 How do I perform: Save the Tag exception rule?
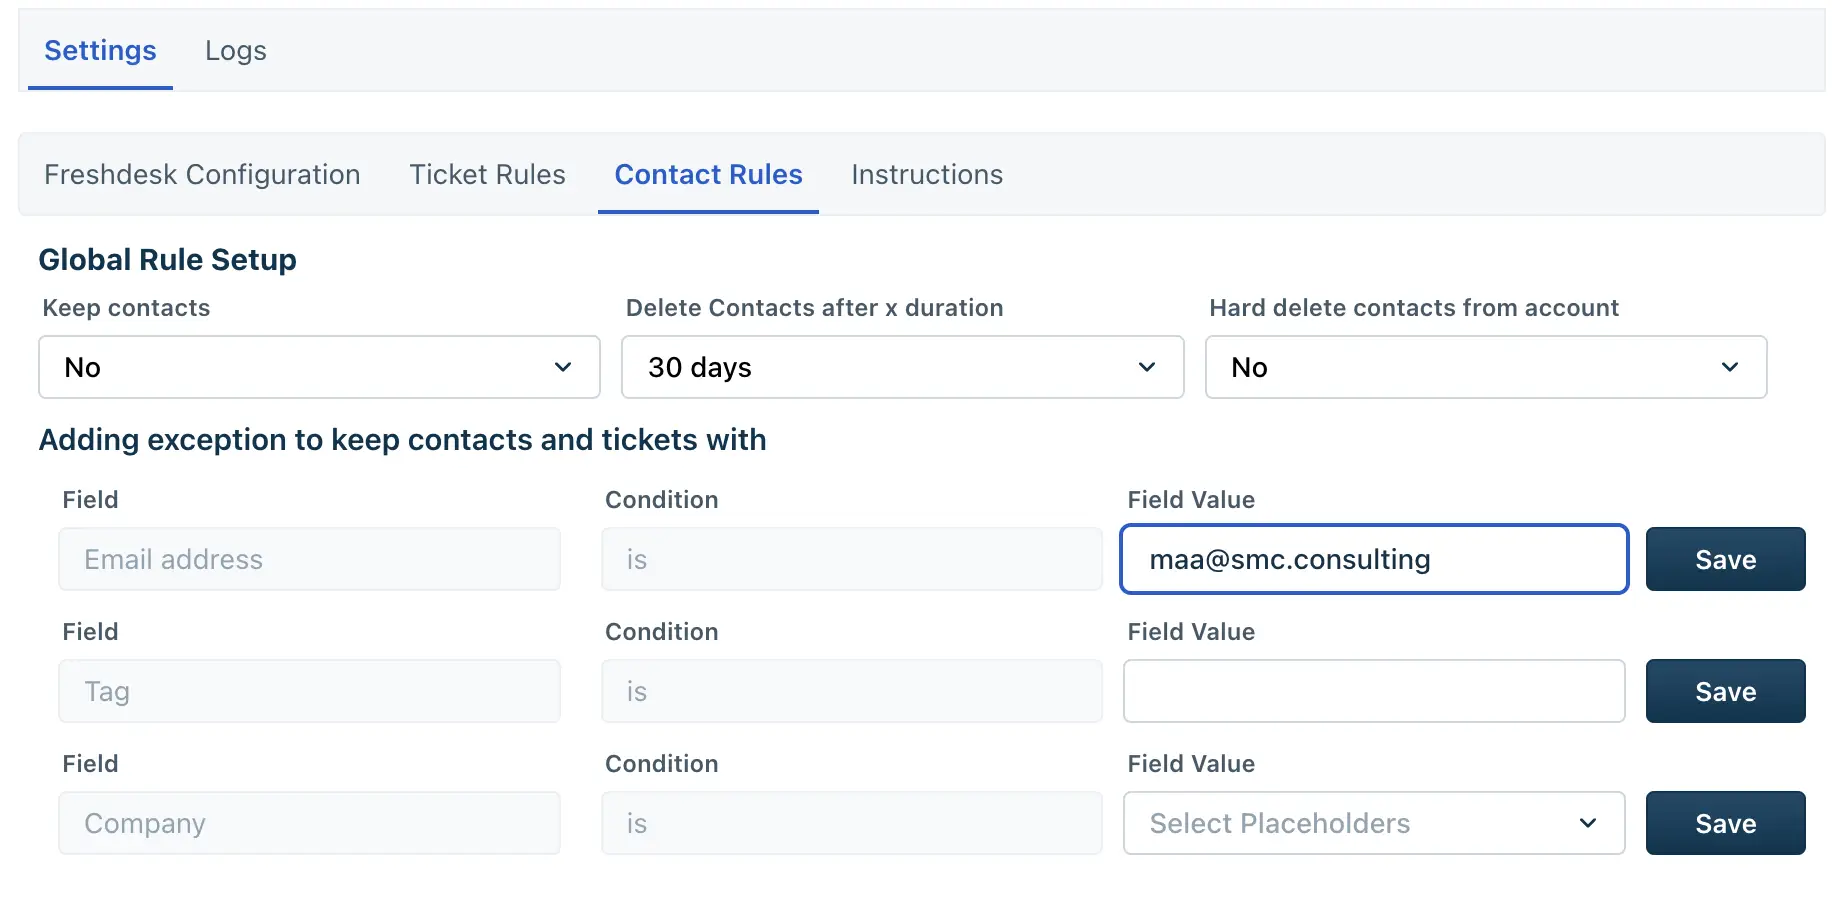1725,691
